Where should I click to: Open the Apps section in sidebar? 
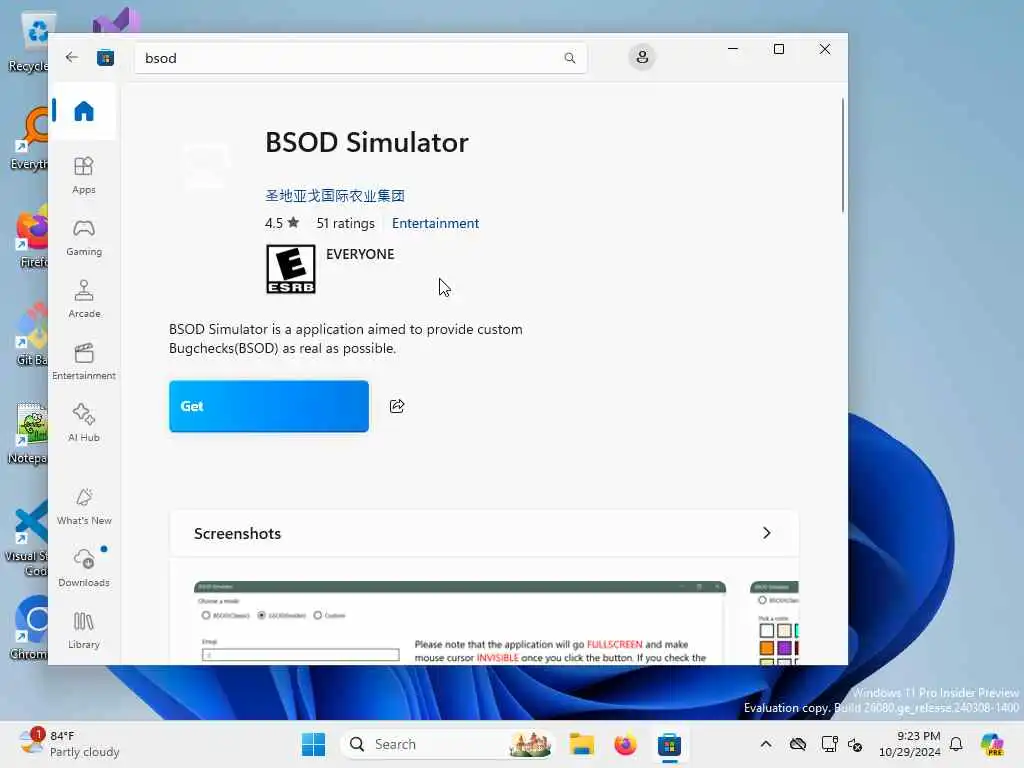(x=84, y=175)
